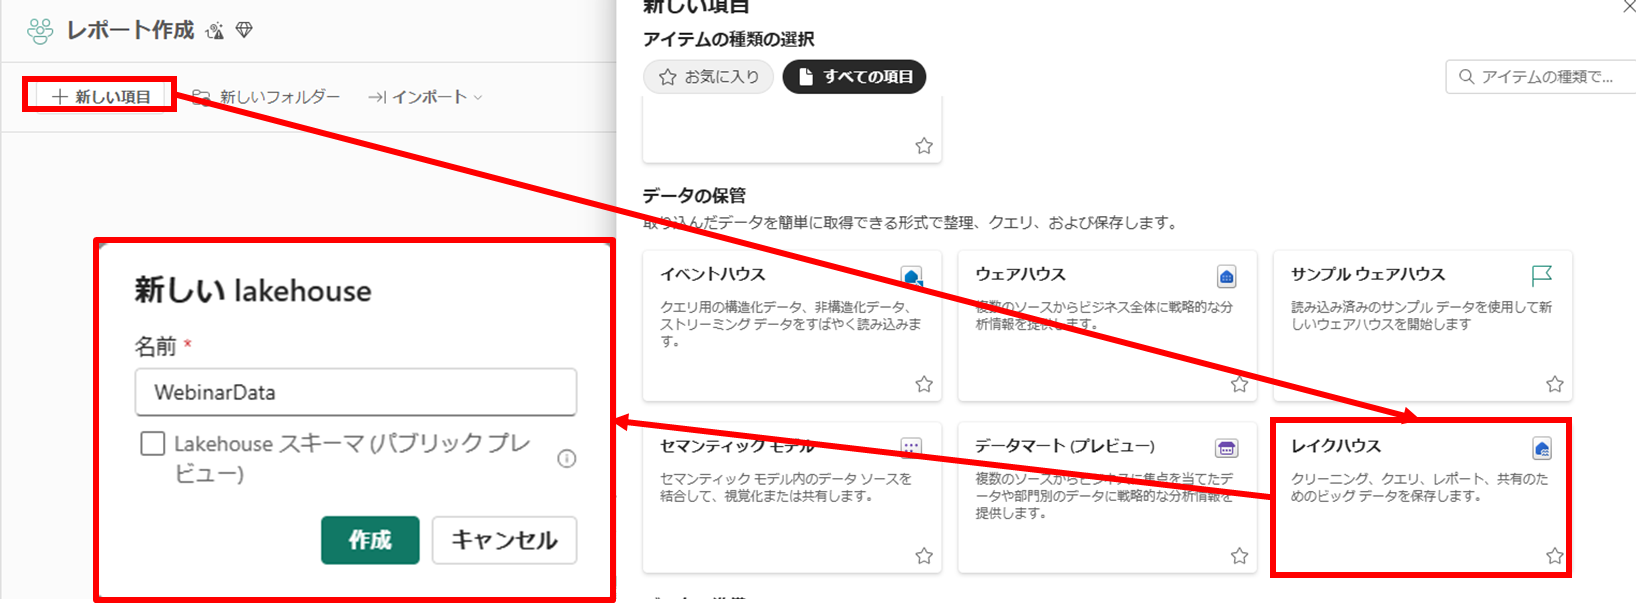Favorite the ウェアハウス card with its star

click(x=1239, y=384)
